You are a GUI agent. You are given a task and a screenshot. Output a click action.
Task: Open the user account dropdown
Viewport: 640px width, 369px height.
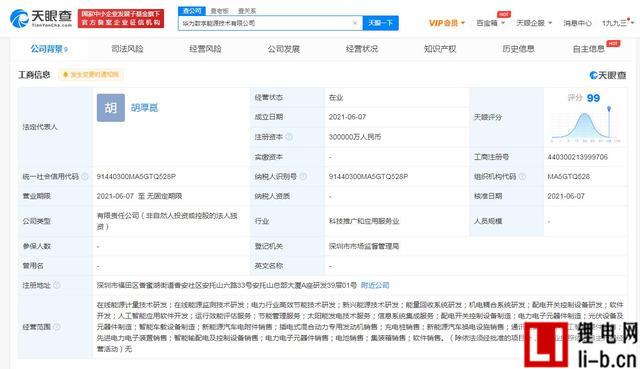[618, 23]
